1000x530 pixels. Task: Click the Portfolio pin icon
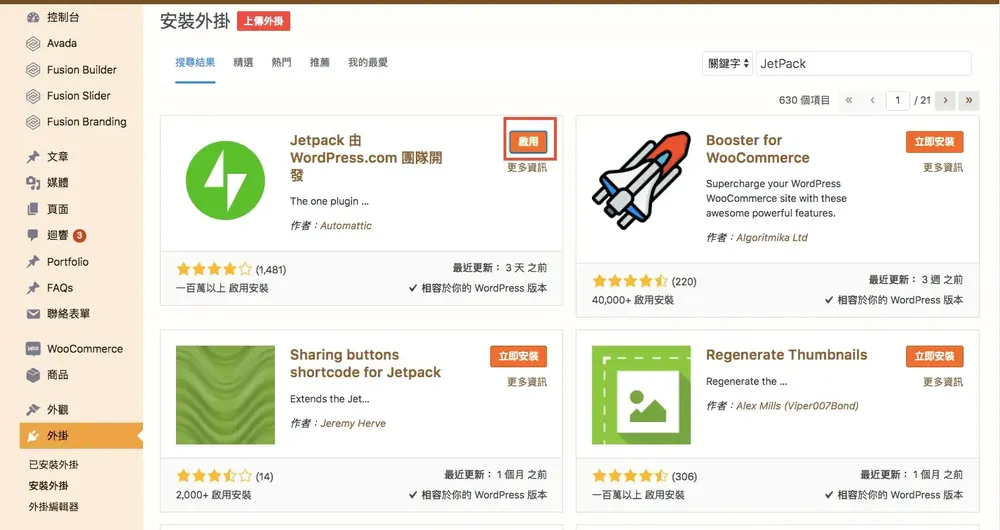pyautogui.click(x=33, y=261)
